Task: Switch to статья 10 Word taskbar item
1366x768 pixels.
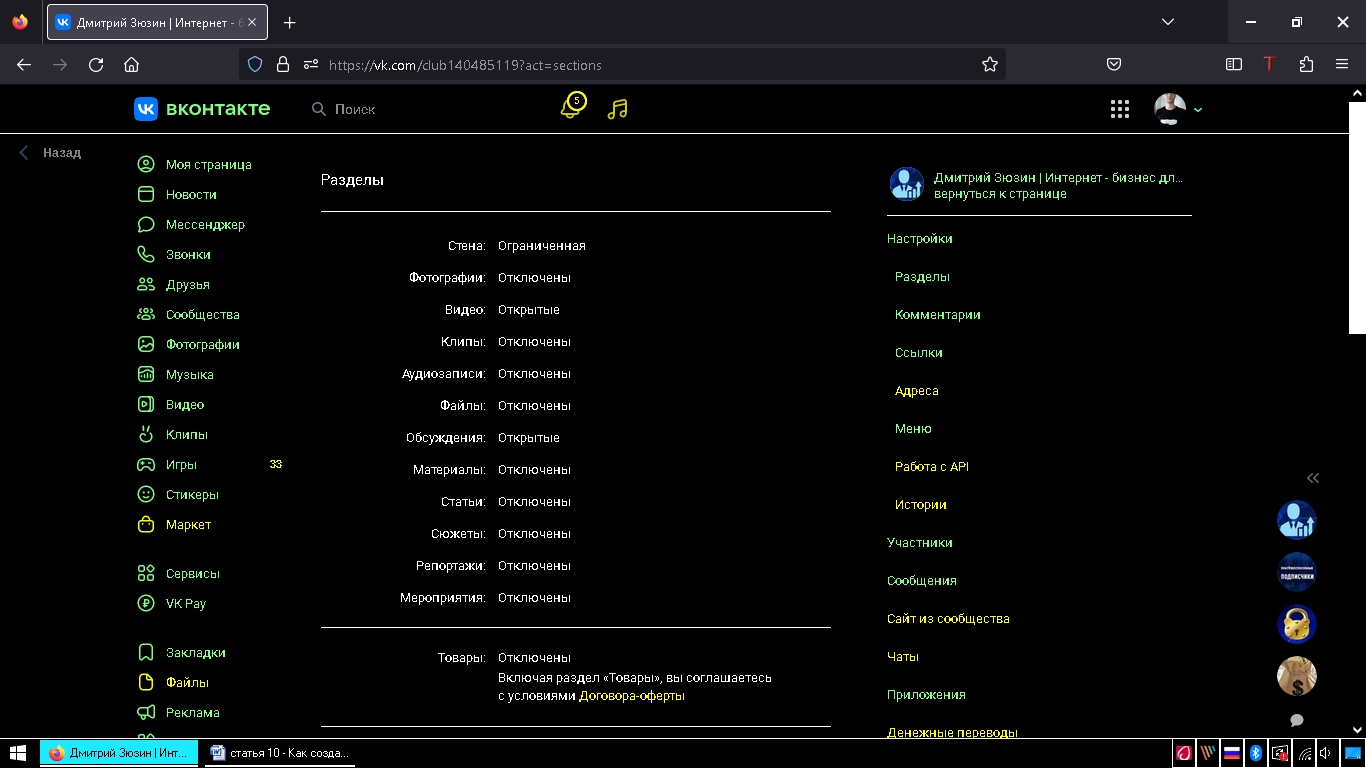Action: [x=279, y=753]
